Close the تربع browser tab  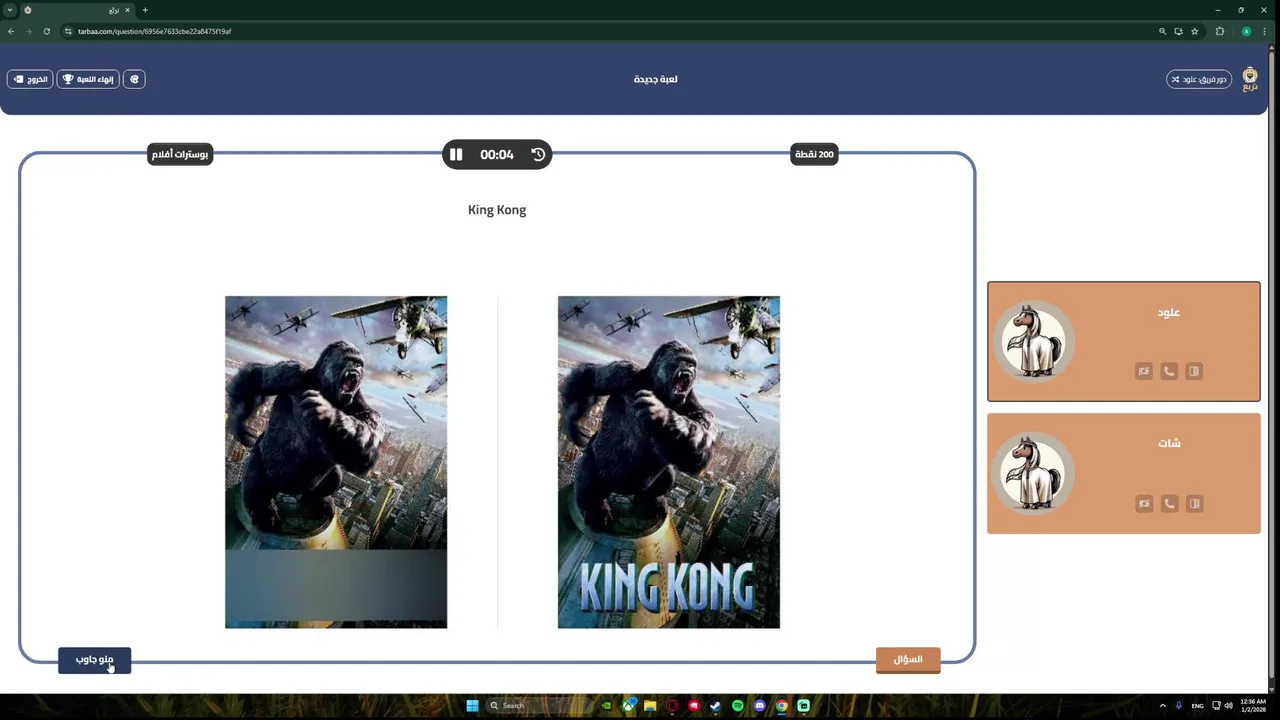[x=127, y=10]
